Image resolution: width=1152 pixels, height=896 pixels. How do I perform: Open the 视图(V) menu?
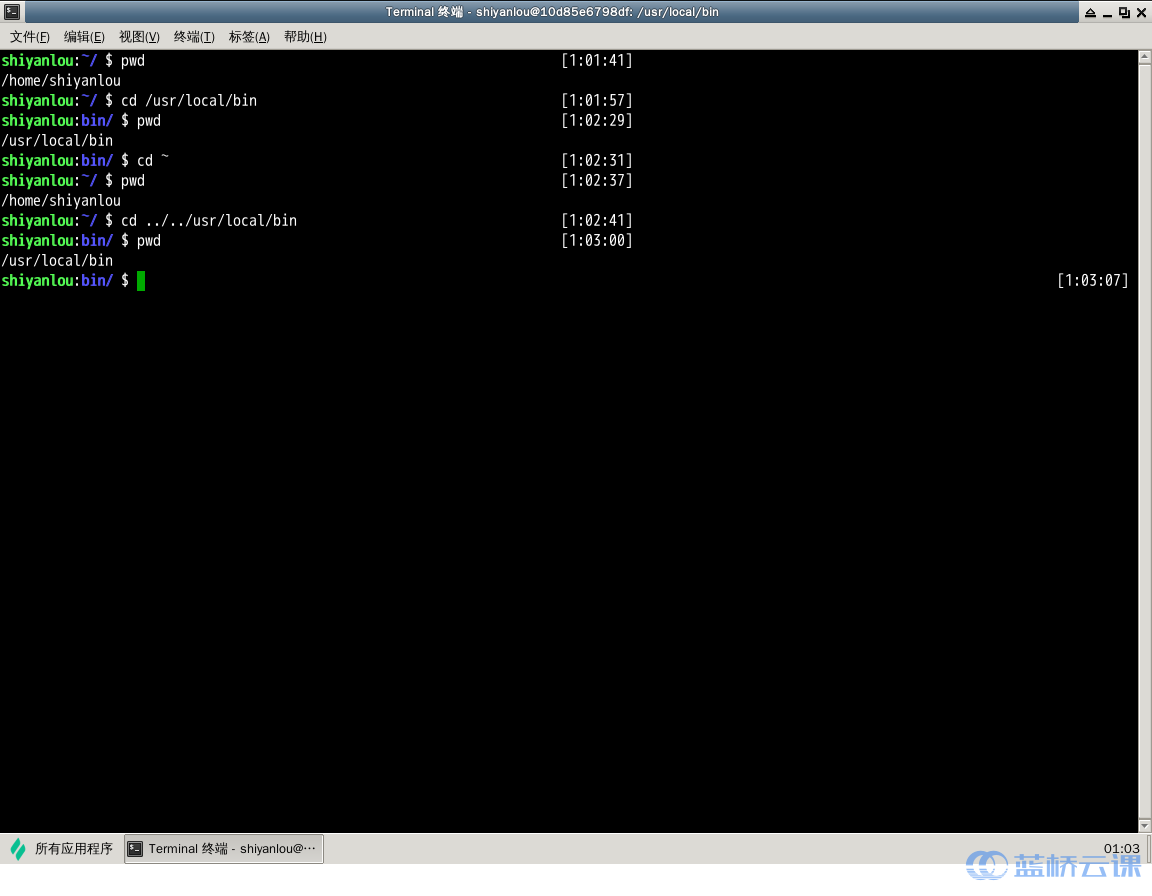(x=139, y=37)
